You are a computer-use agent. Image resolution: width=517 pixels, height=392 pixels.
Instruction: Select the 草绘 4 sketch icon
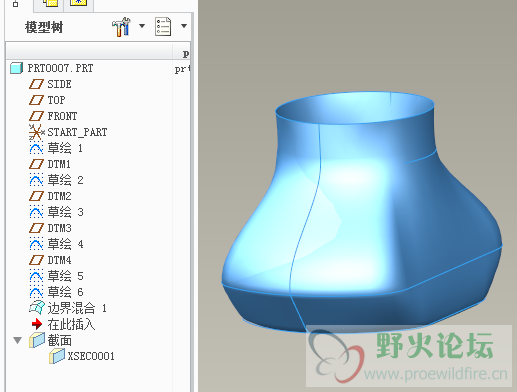coord(36,244)
